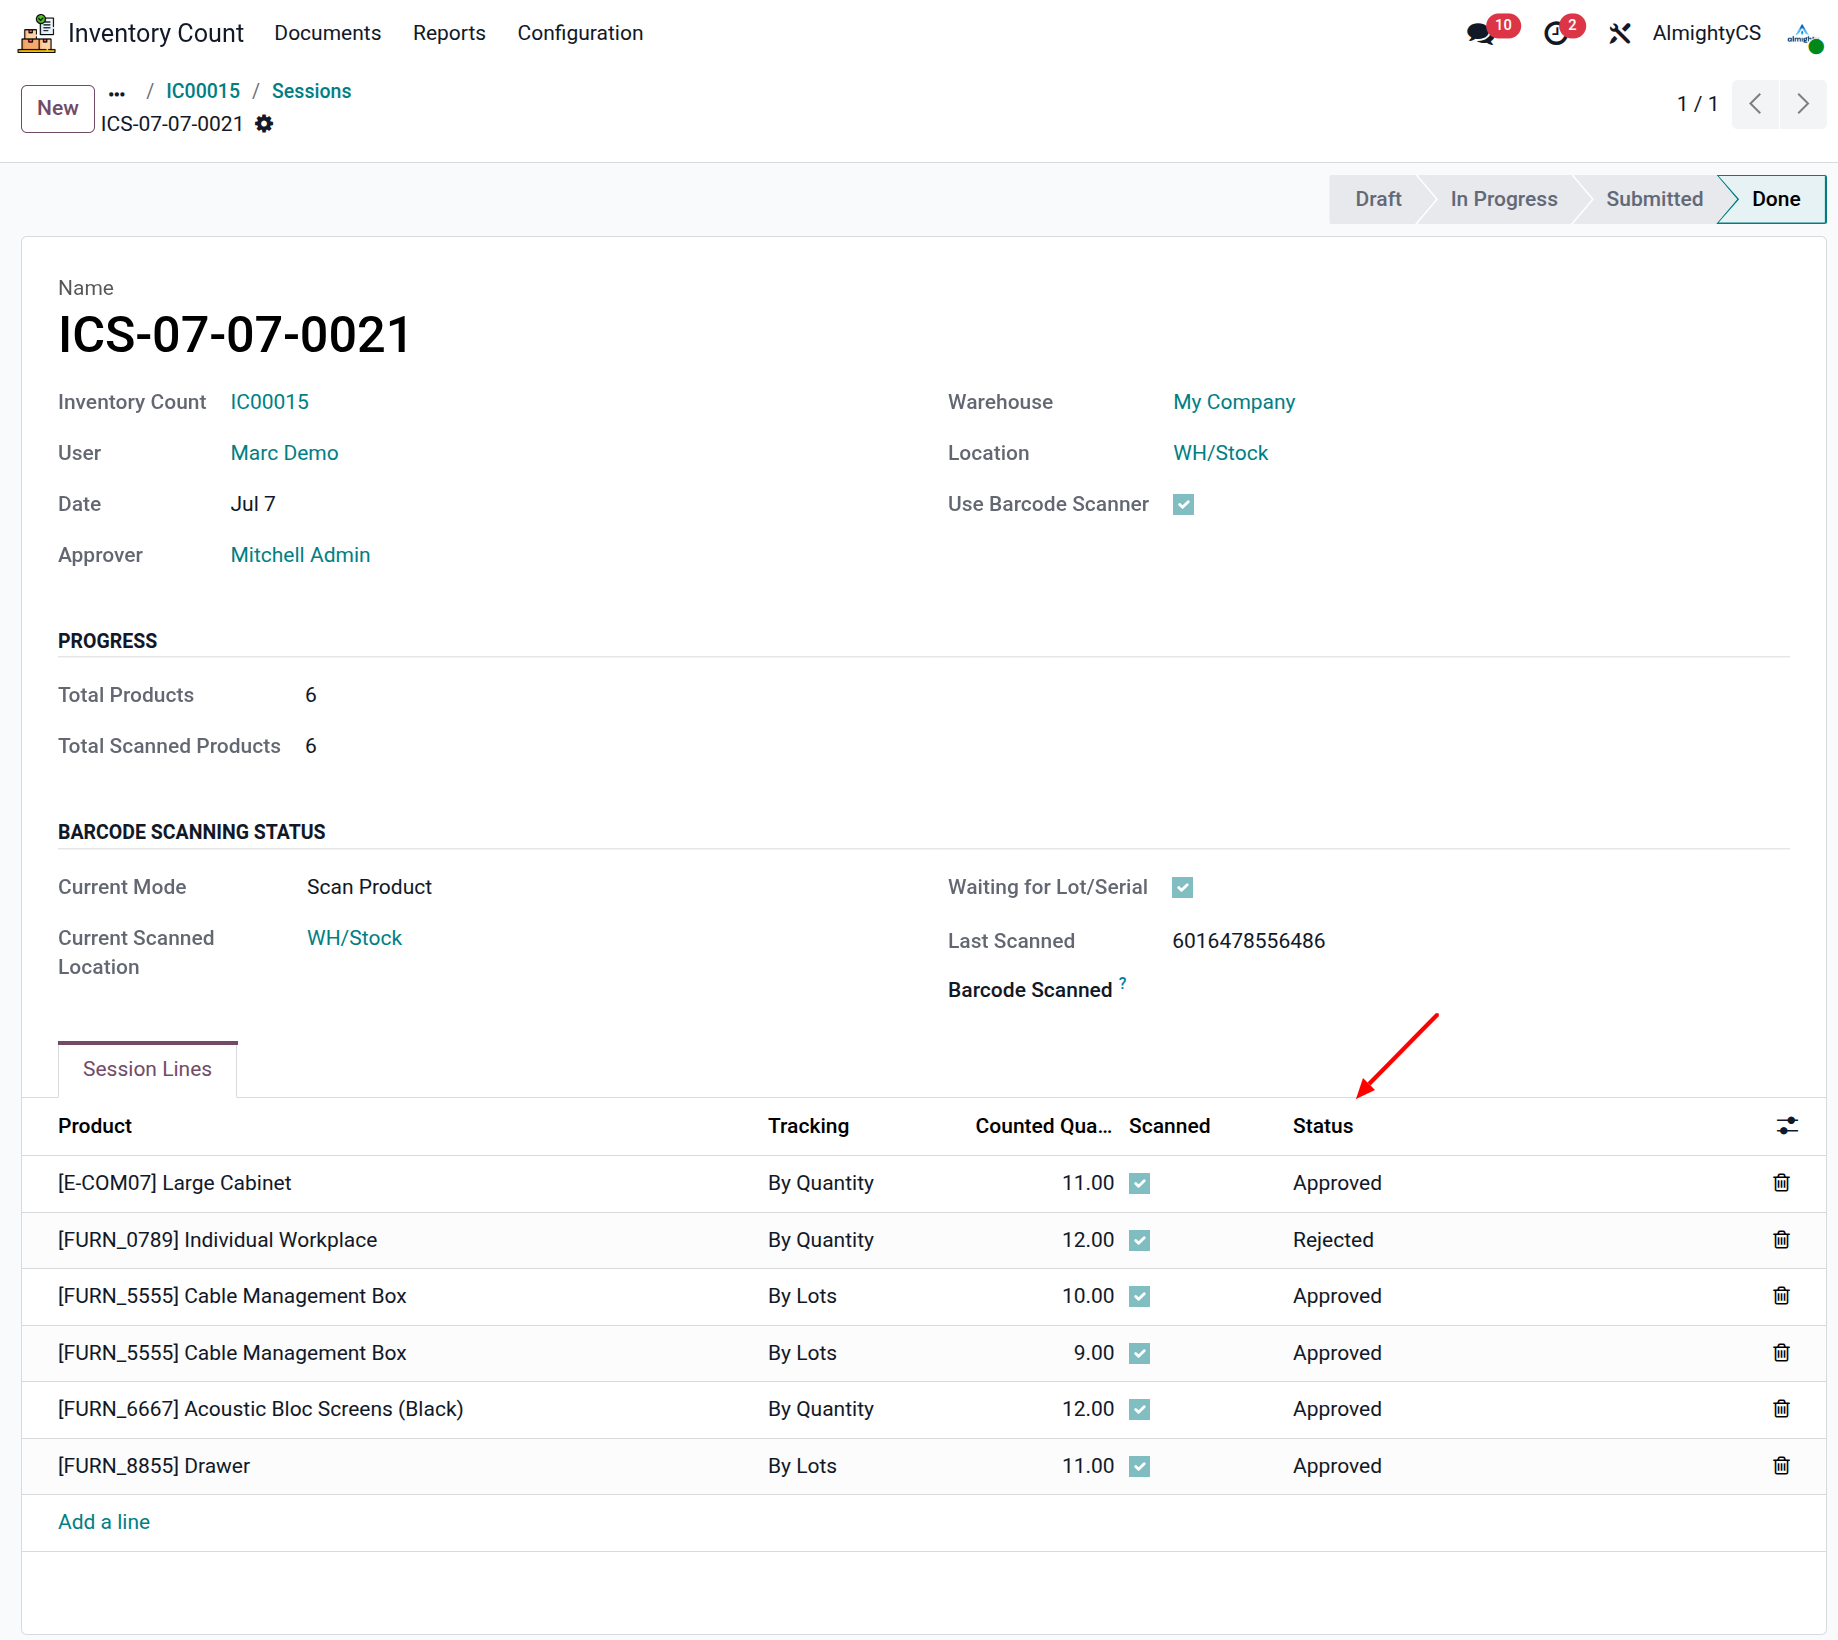
Task: Select the Submitted status stage
Action: pos(1654,199)
